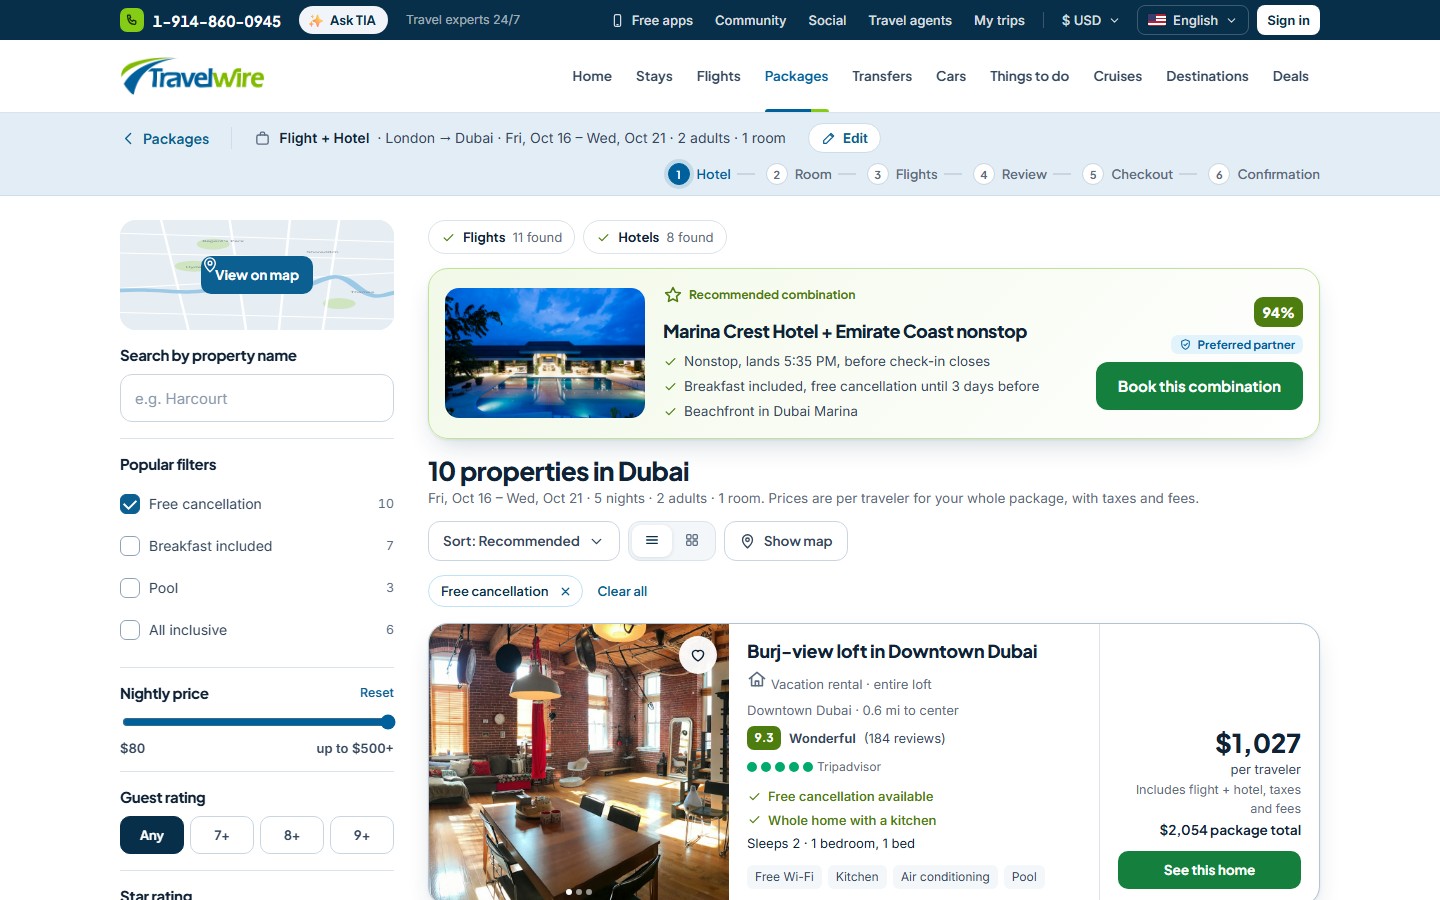
Task: Open My trips
Action: click(x=999, y=20)
